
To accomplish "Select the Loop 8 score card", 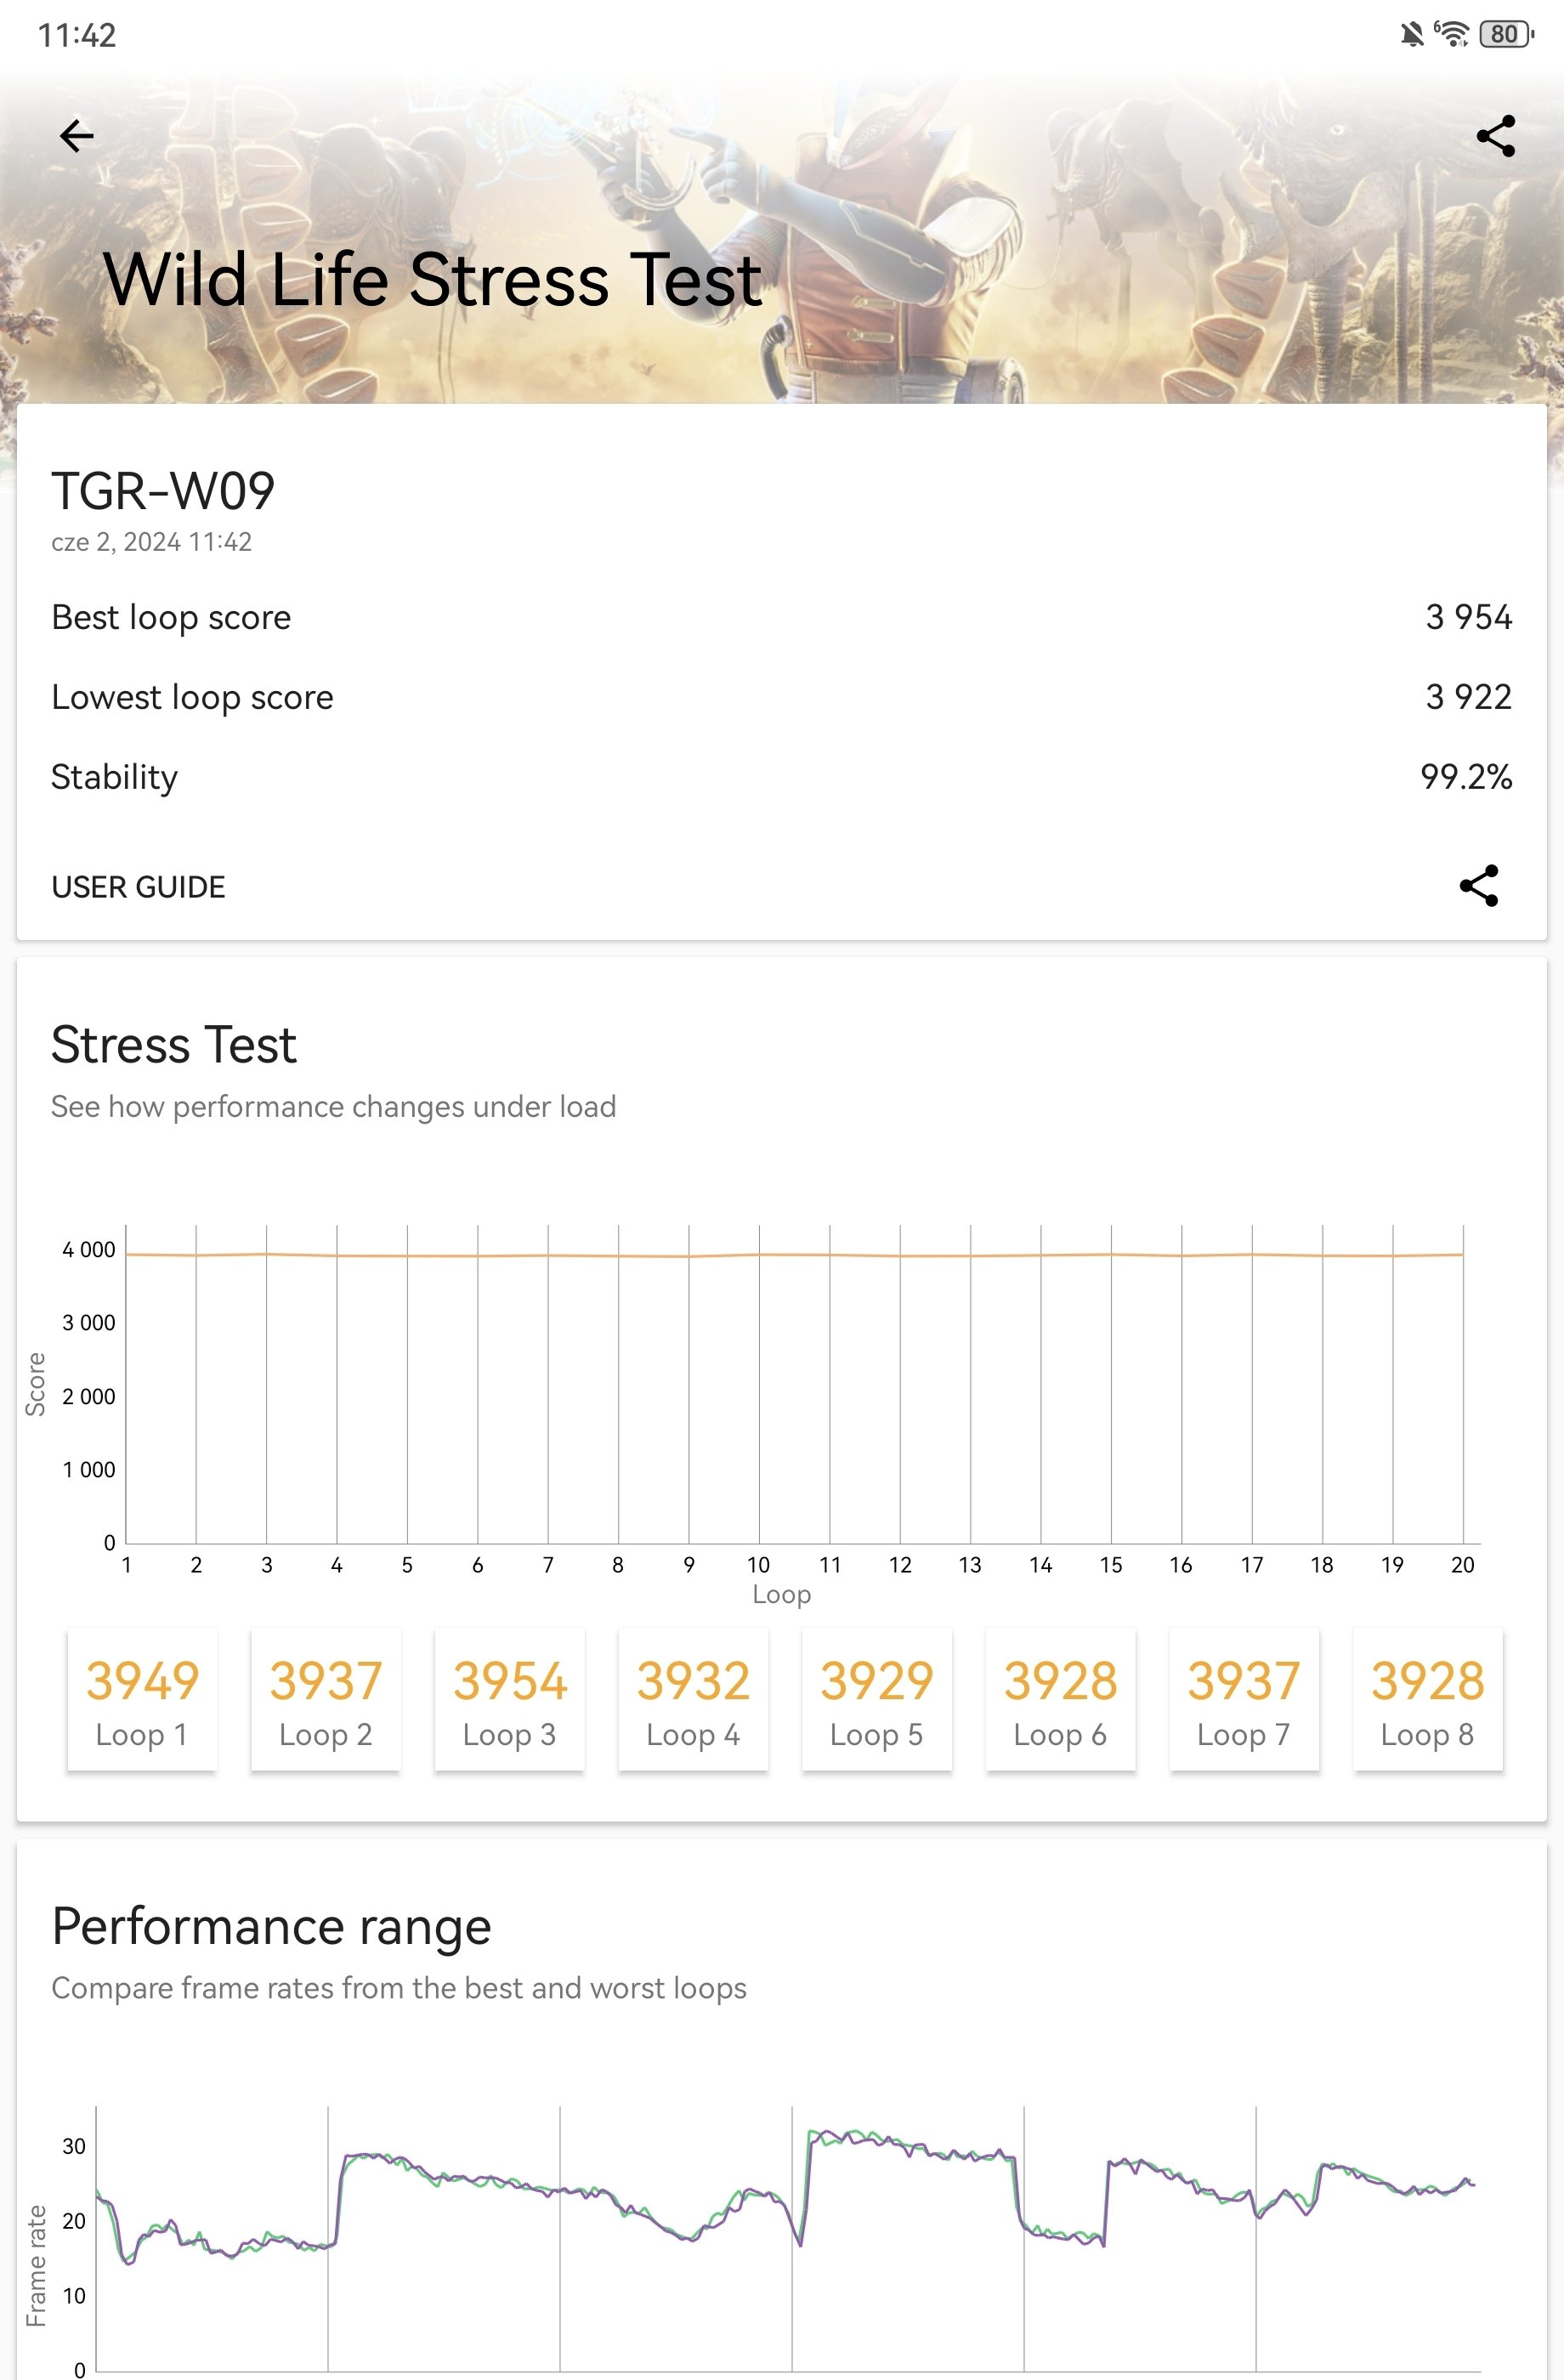I will pos(1428,1699).
